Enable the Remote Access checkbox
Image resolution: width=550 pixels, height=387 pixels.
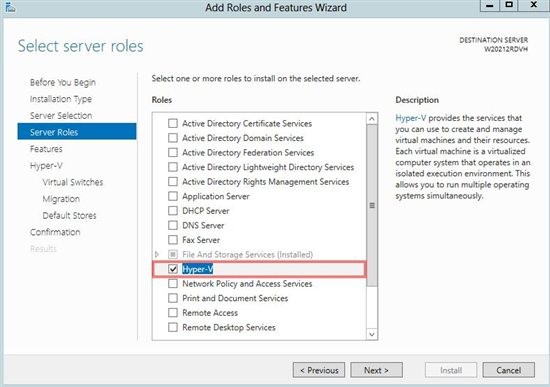point(173,313)
